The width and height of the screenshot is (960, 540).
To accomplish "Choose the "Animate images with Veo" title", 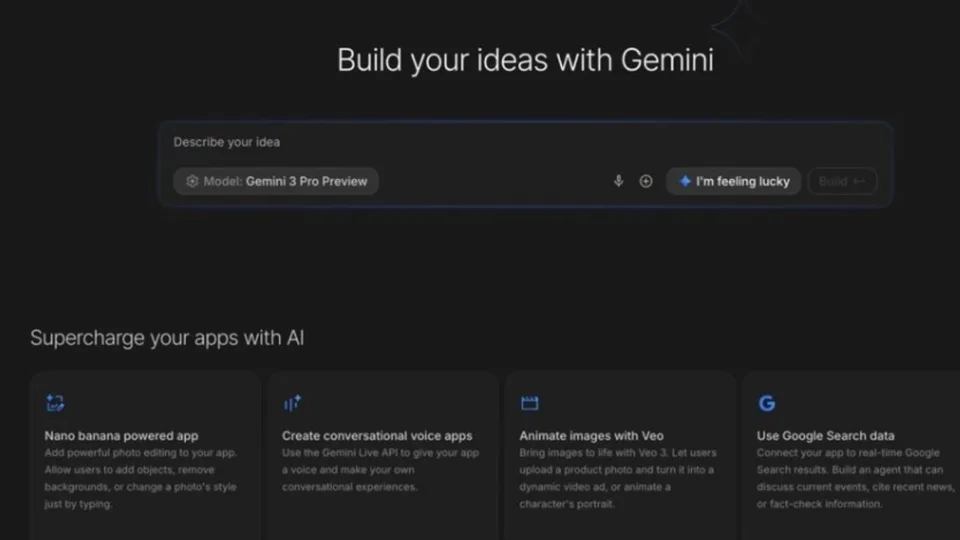I will pos(591,436).
